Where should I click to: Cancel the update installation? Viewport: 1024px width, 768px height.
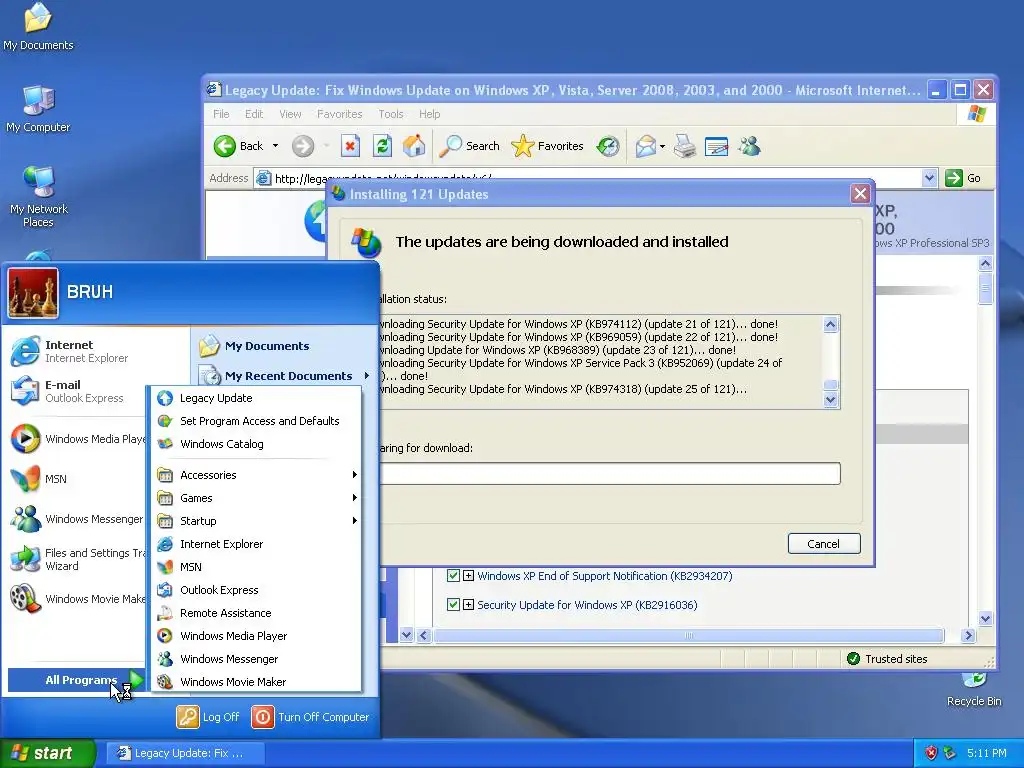tap(824, 543)
